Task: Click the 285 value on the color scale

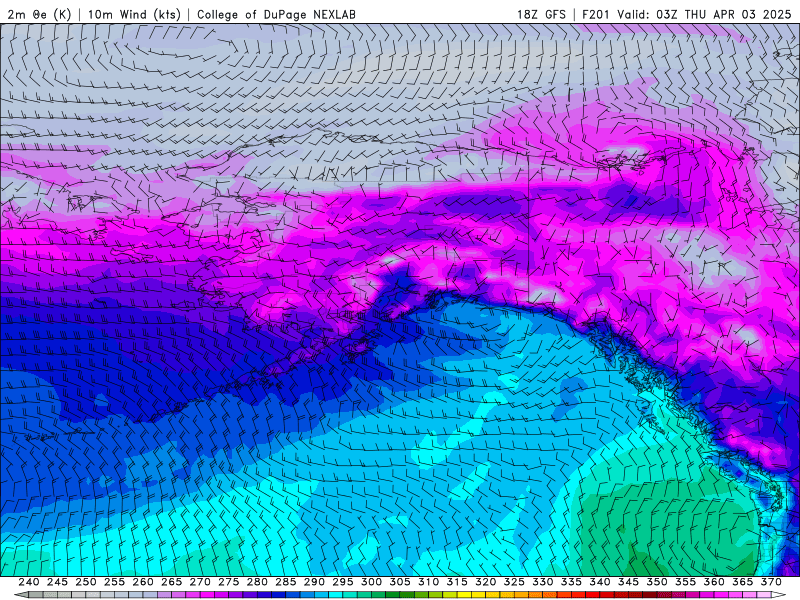Action: (286, 582)
